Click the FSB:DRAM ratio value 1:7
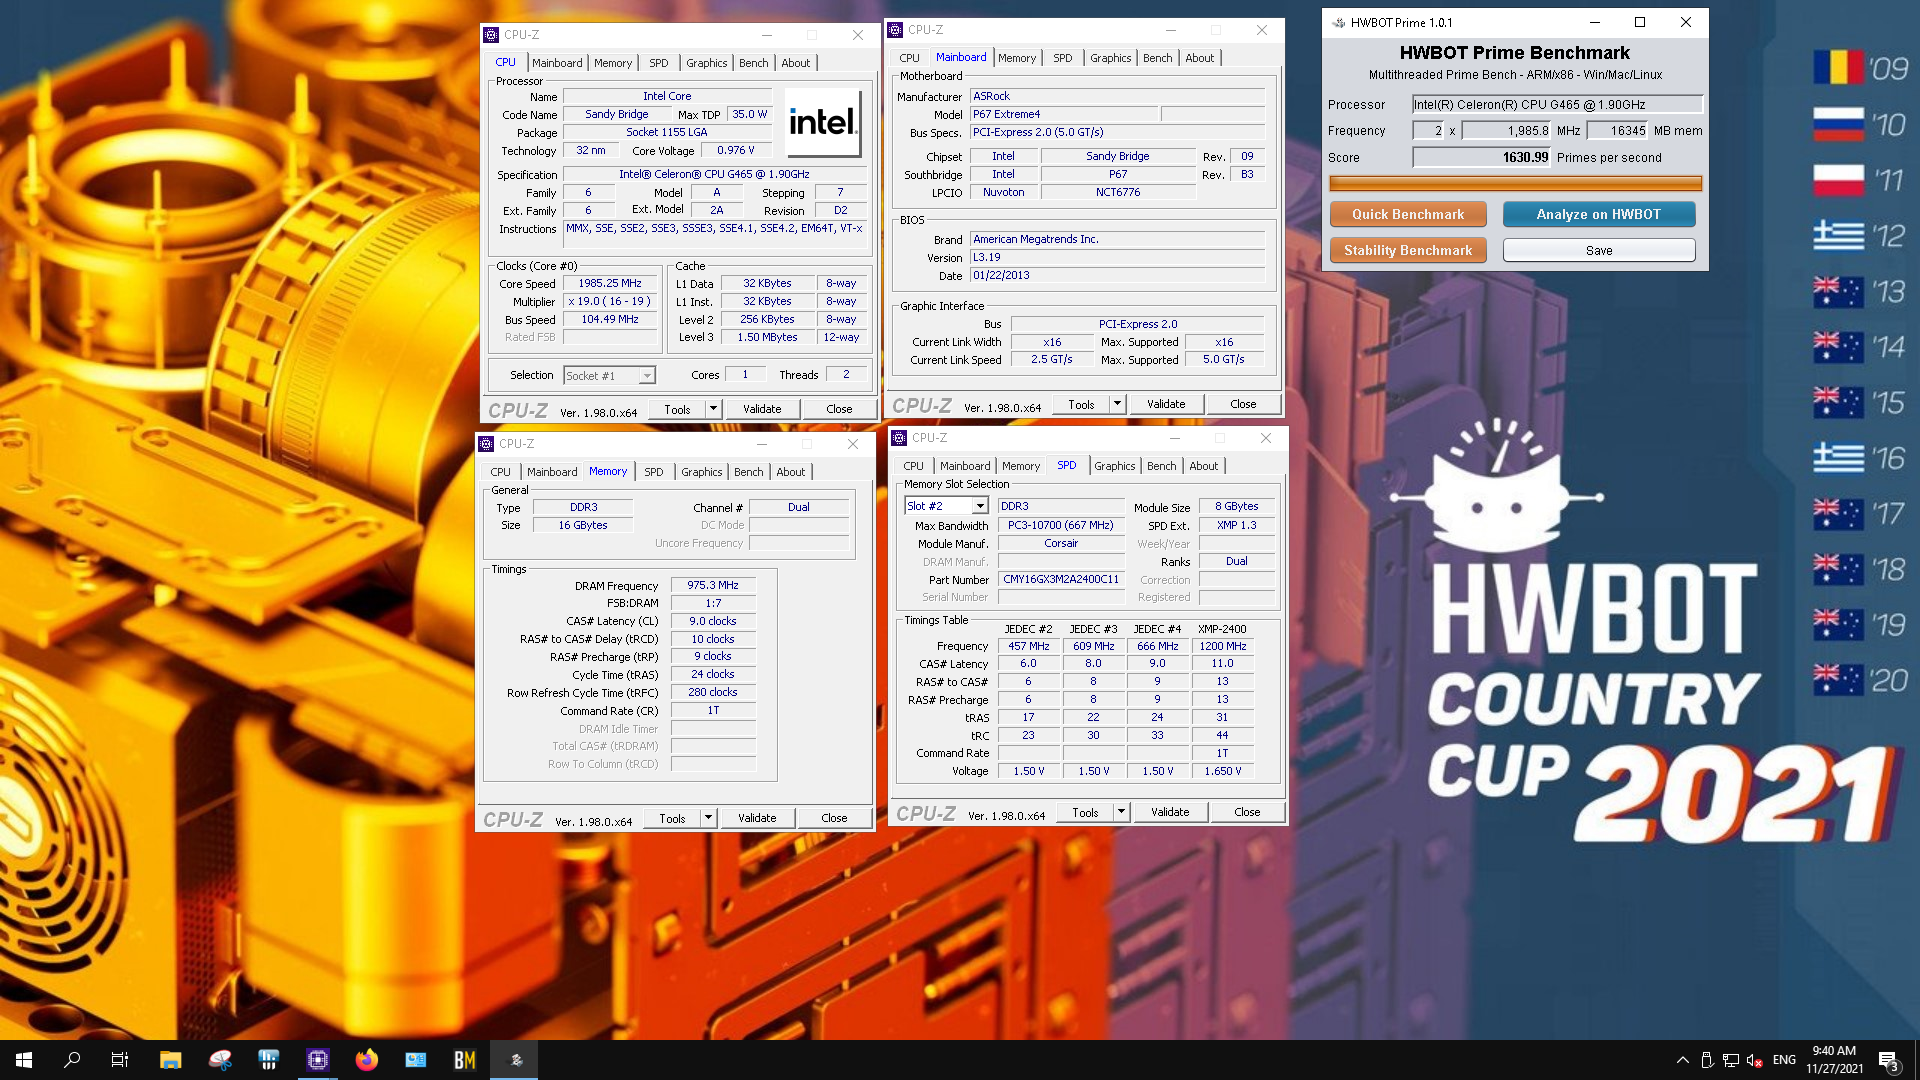1920x1080 pixels. click(x=713, y=603)
